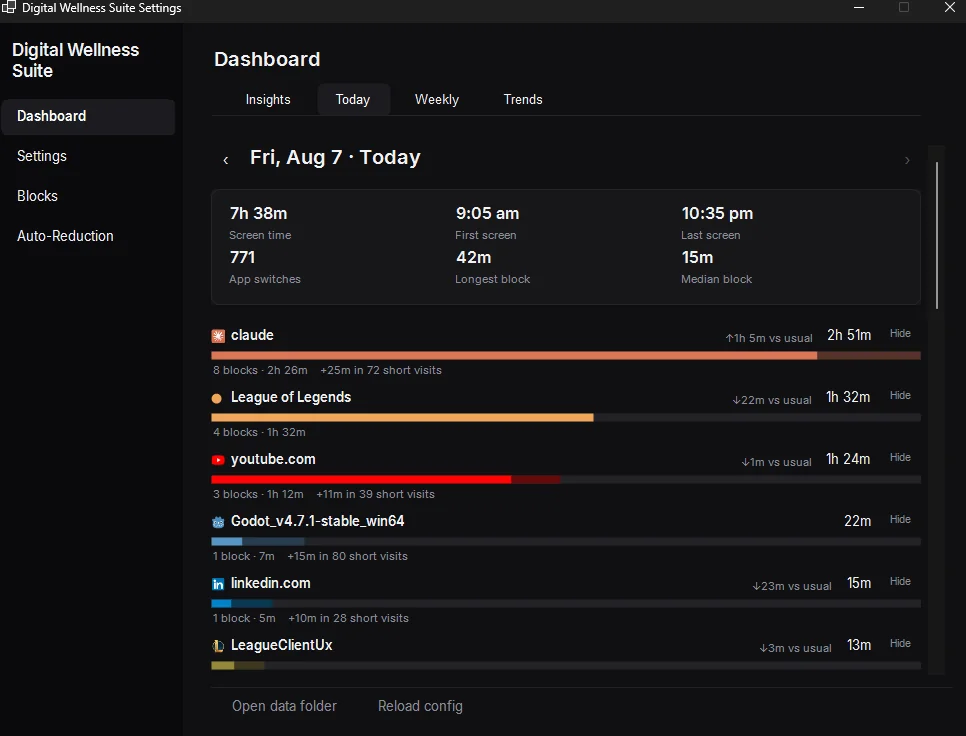Viewport: 966px width, 736px height.
Task: Click the 771 app switches value
Action: tap(242, 257)
